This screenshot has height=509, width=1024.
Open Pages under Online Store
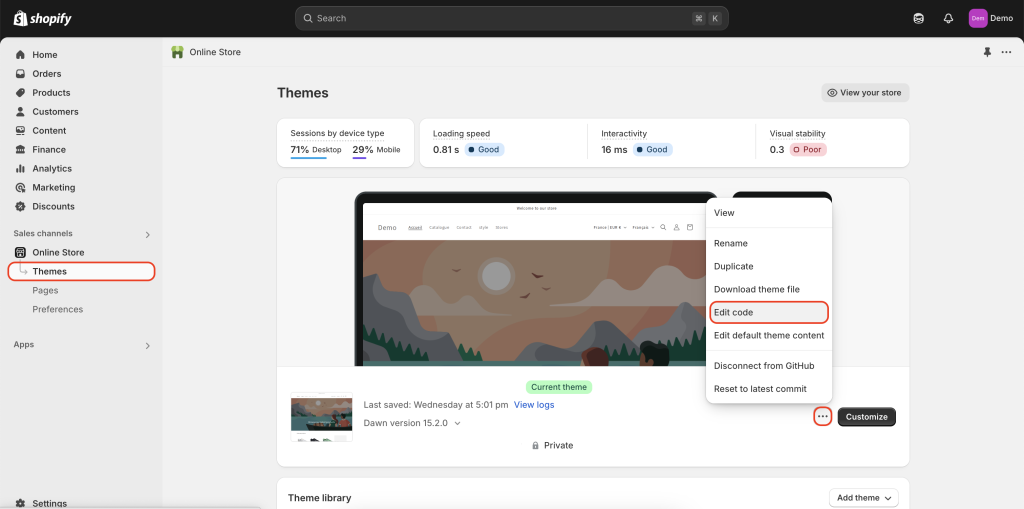tap(45, 290)
